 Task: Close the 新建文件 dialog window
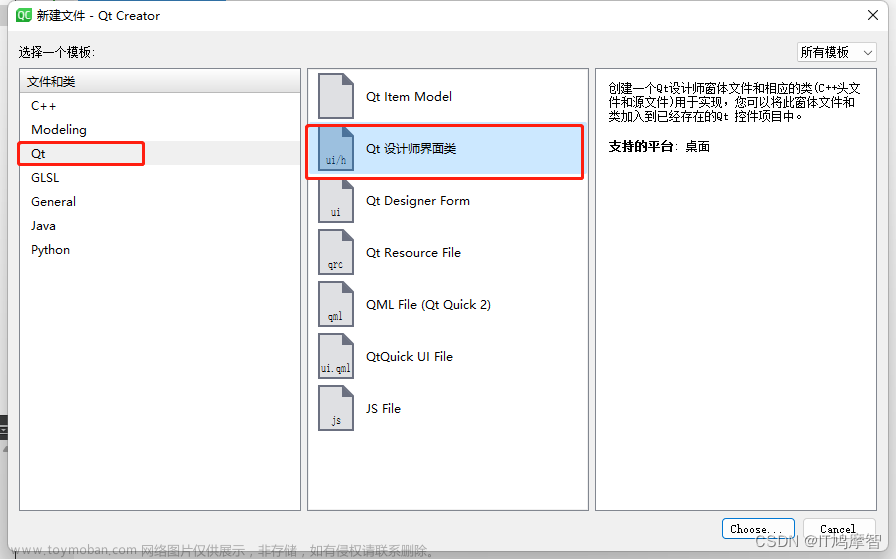(x=873, y=15)
